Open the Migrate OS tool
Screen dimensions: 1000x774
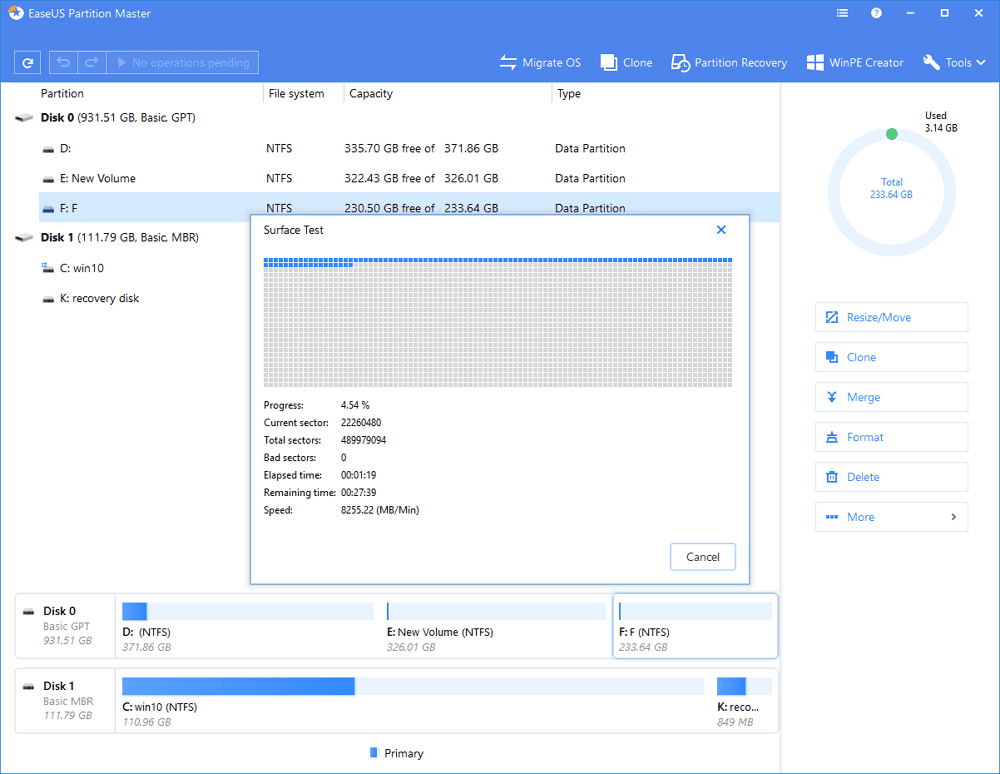pos(540,63)
